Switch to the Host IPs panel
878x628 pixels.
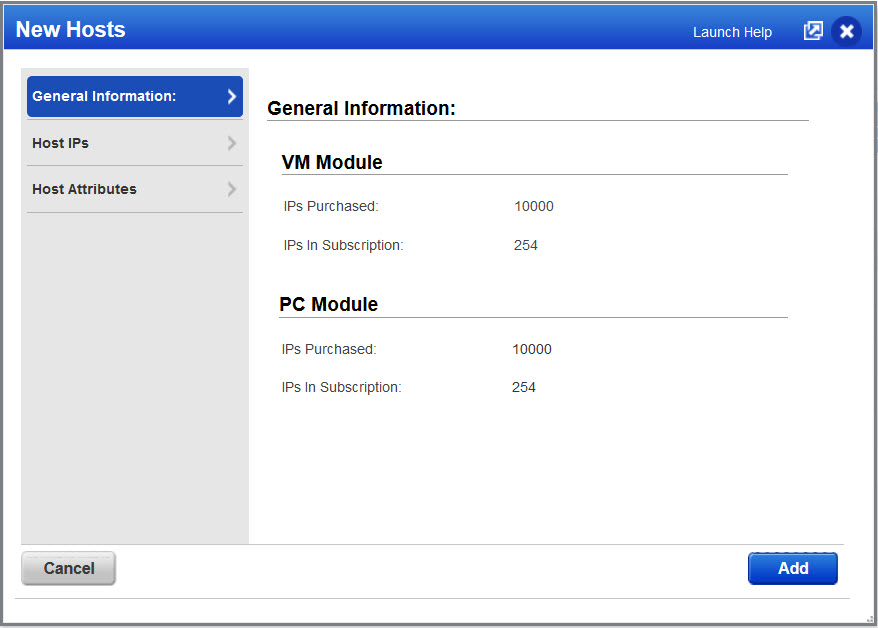click(x=135, y=143)
